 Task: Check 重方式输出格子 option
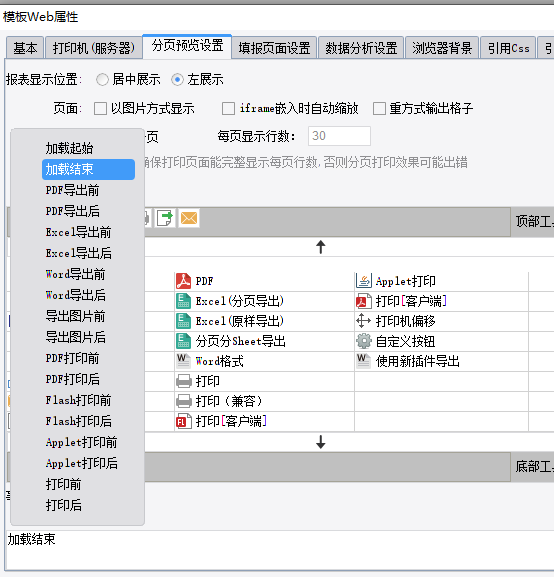tap(379, 109)
